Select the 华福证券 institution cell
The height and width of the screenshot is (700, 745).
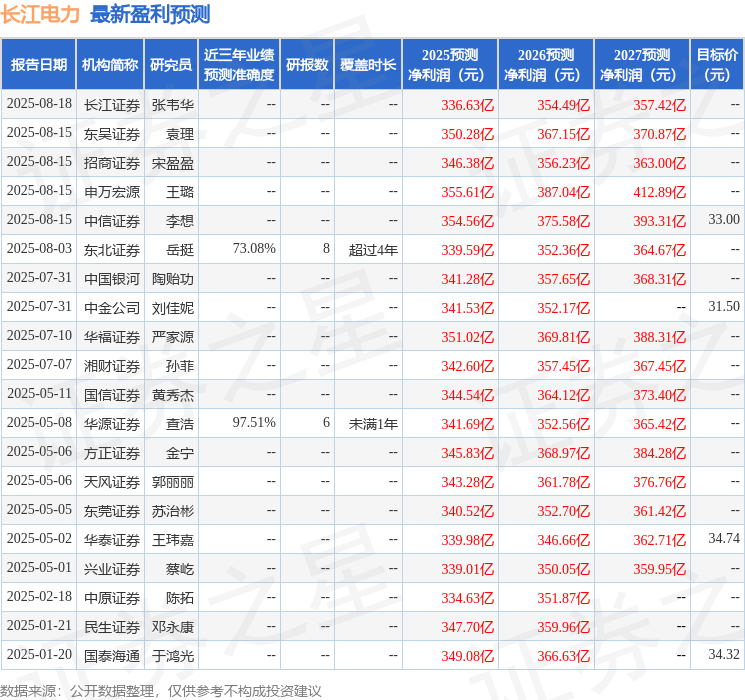click(112, 337)
